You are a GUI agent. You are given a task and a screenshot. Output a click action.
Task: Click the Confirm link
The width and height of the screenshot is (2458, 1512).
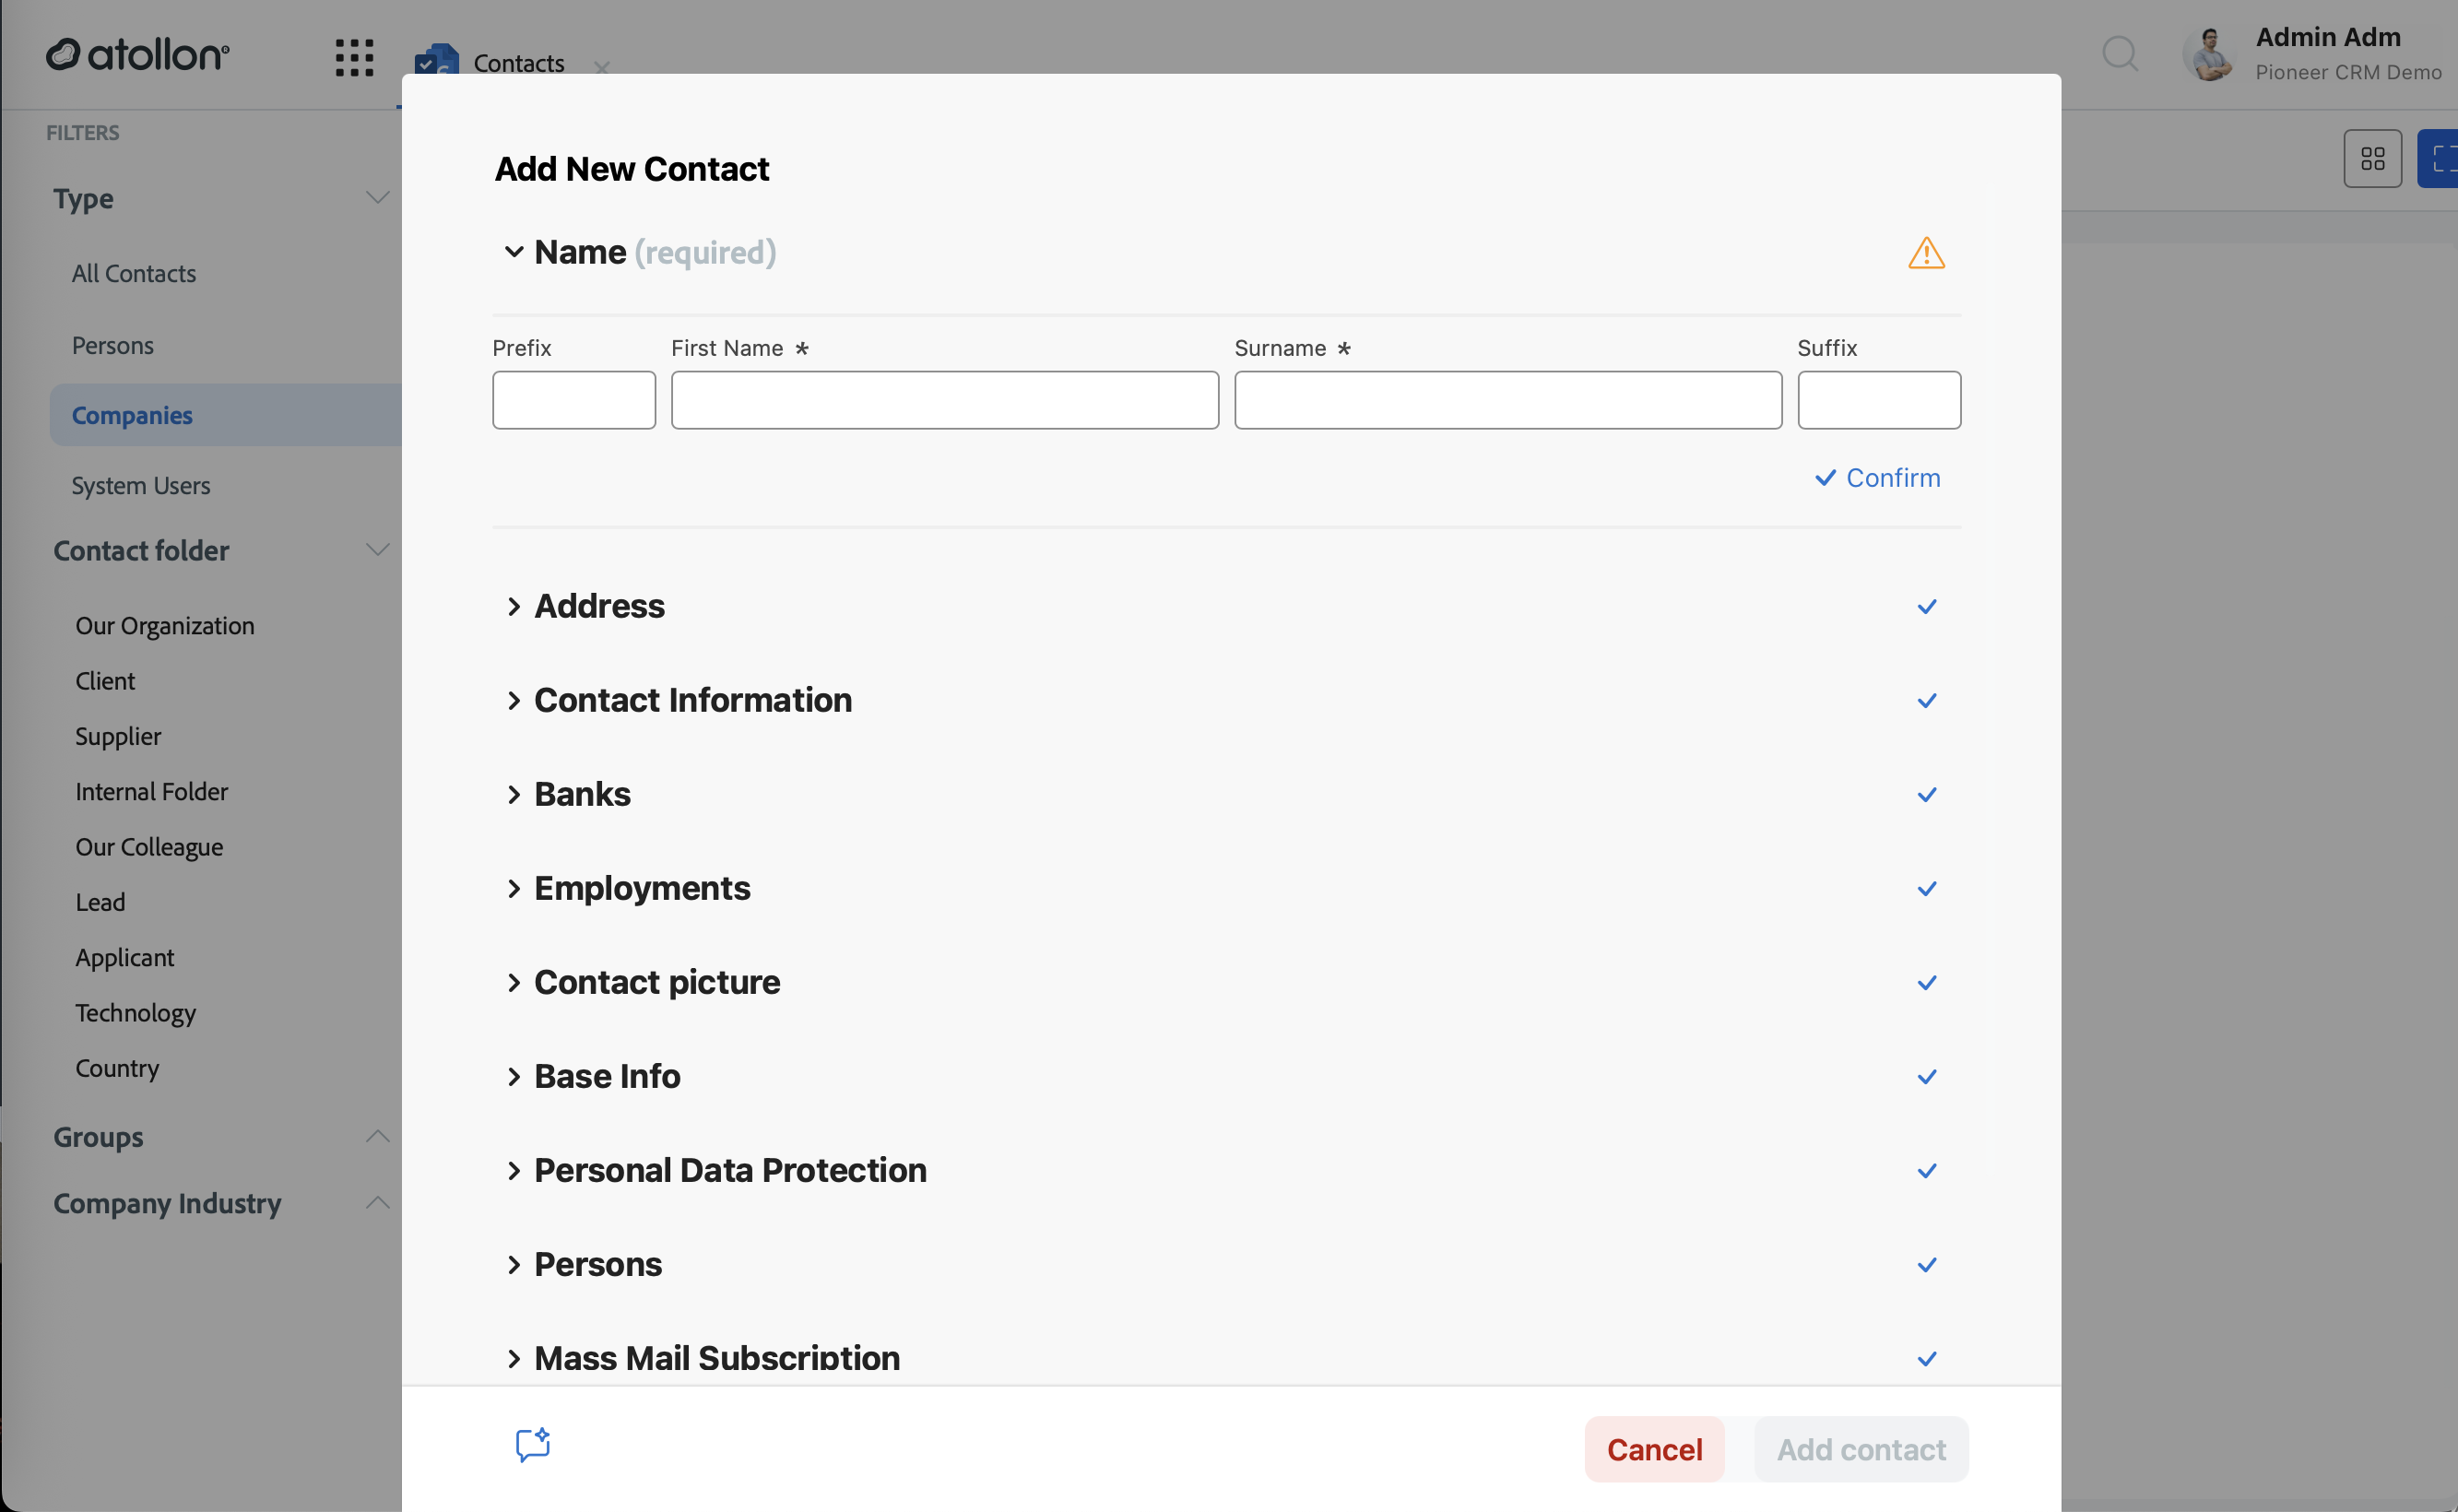click(1877, 478)
